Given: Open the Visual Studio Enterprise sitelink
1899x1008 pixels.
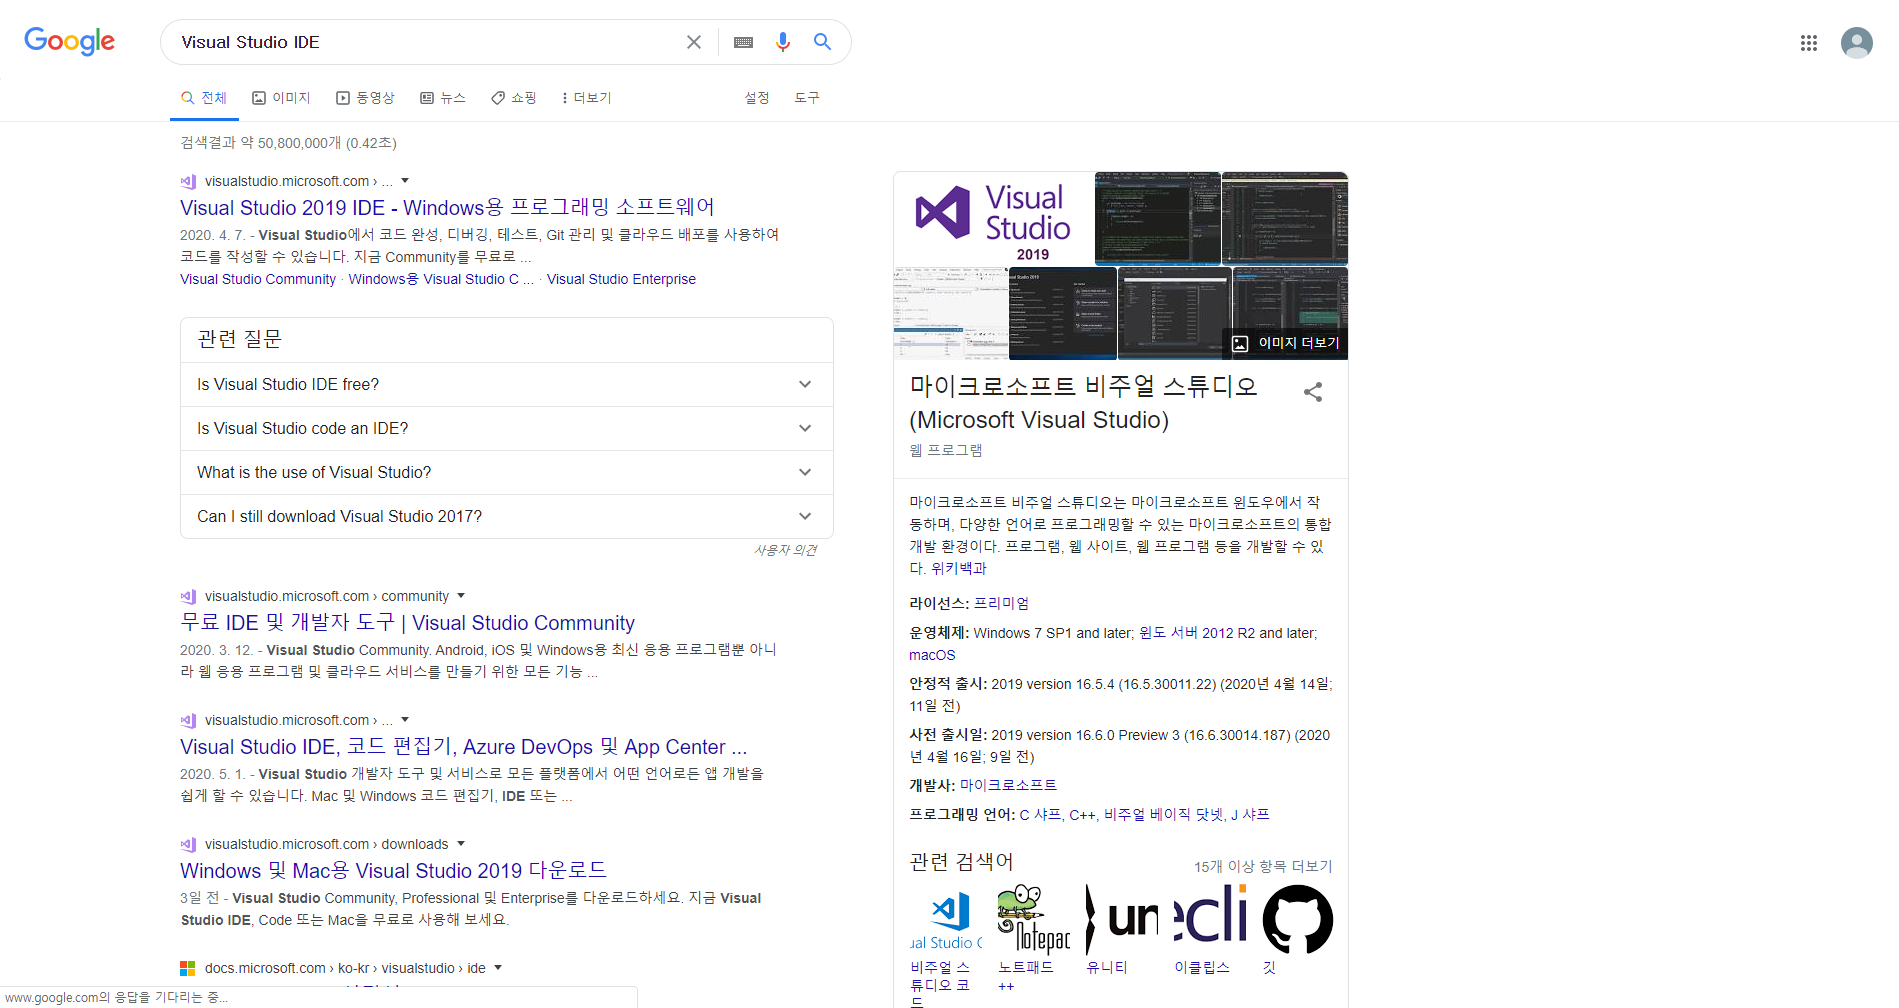Looking at the screenshot, I should pos(621,280).
